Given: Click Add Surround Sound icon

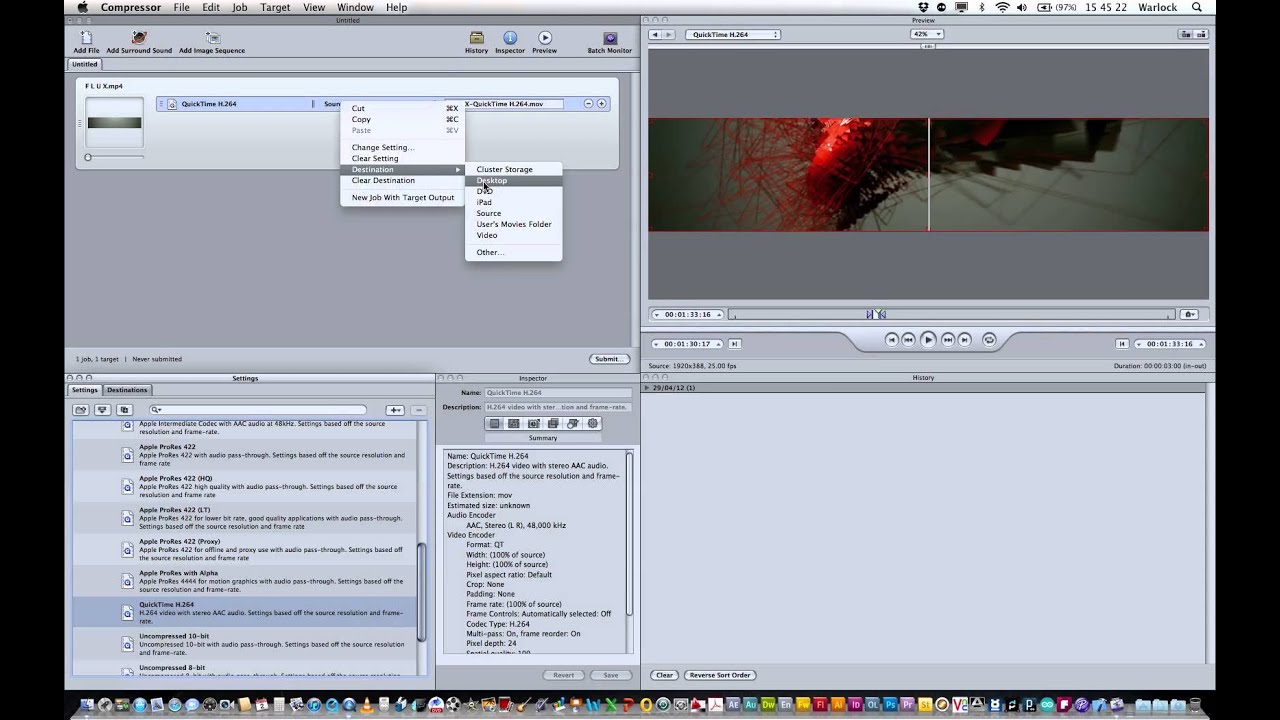Looking at the screenshot, I should pyautogui.click(x=139, y=38).
